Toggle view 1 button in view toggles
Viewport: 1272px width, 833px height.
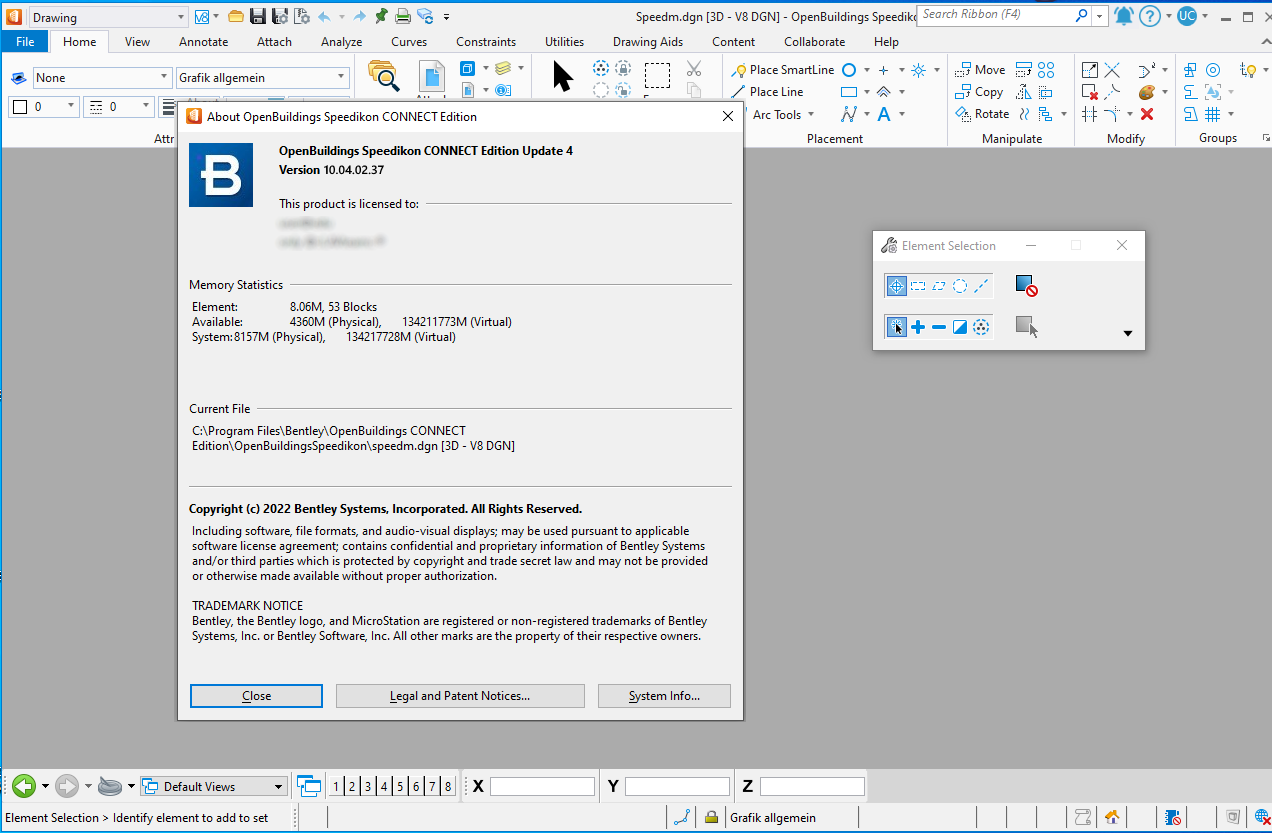point(336,787)
